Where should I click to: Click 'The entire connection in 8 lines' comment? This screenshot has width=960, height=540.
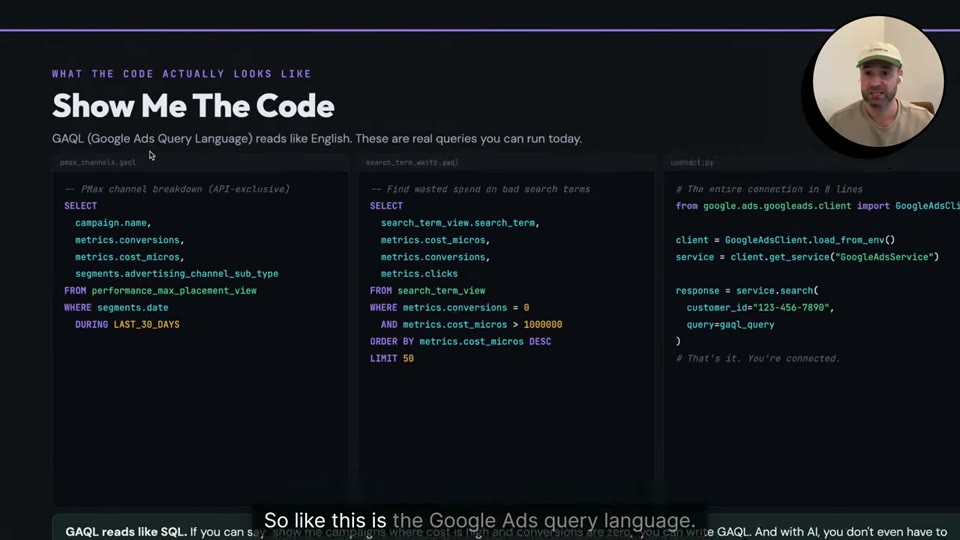pos(769,189)
